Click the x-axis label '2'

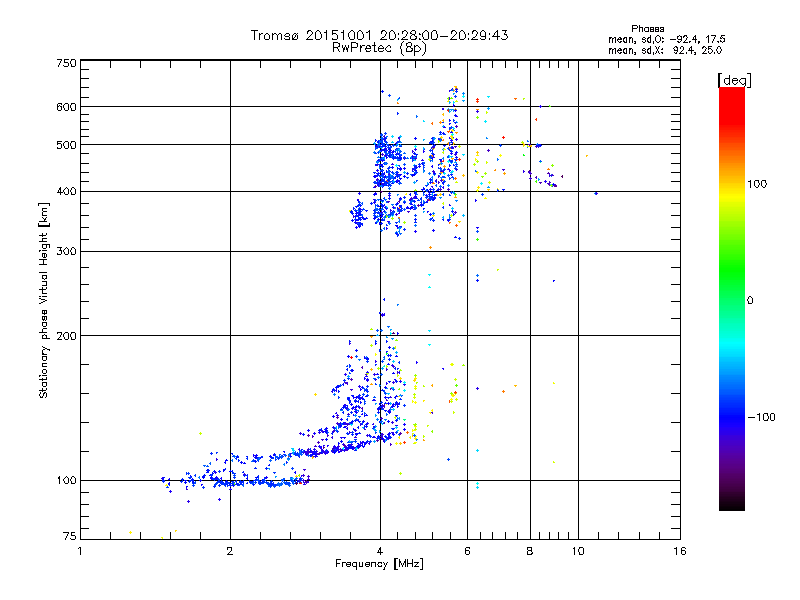[x=230, y=551]
